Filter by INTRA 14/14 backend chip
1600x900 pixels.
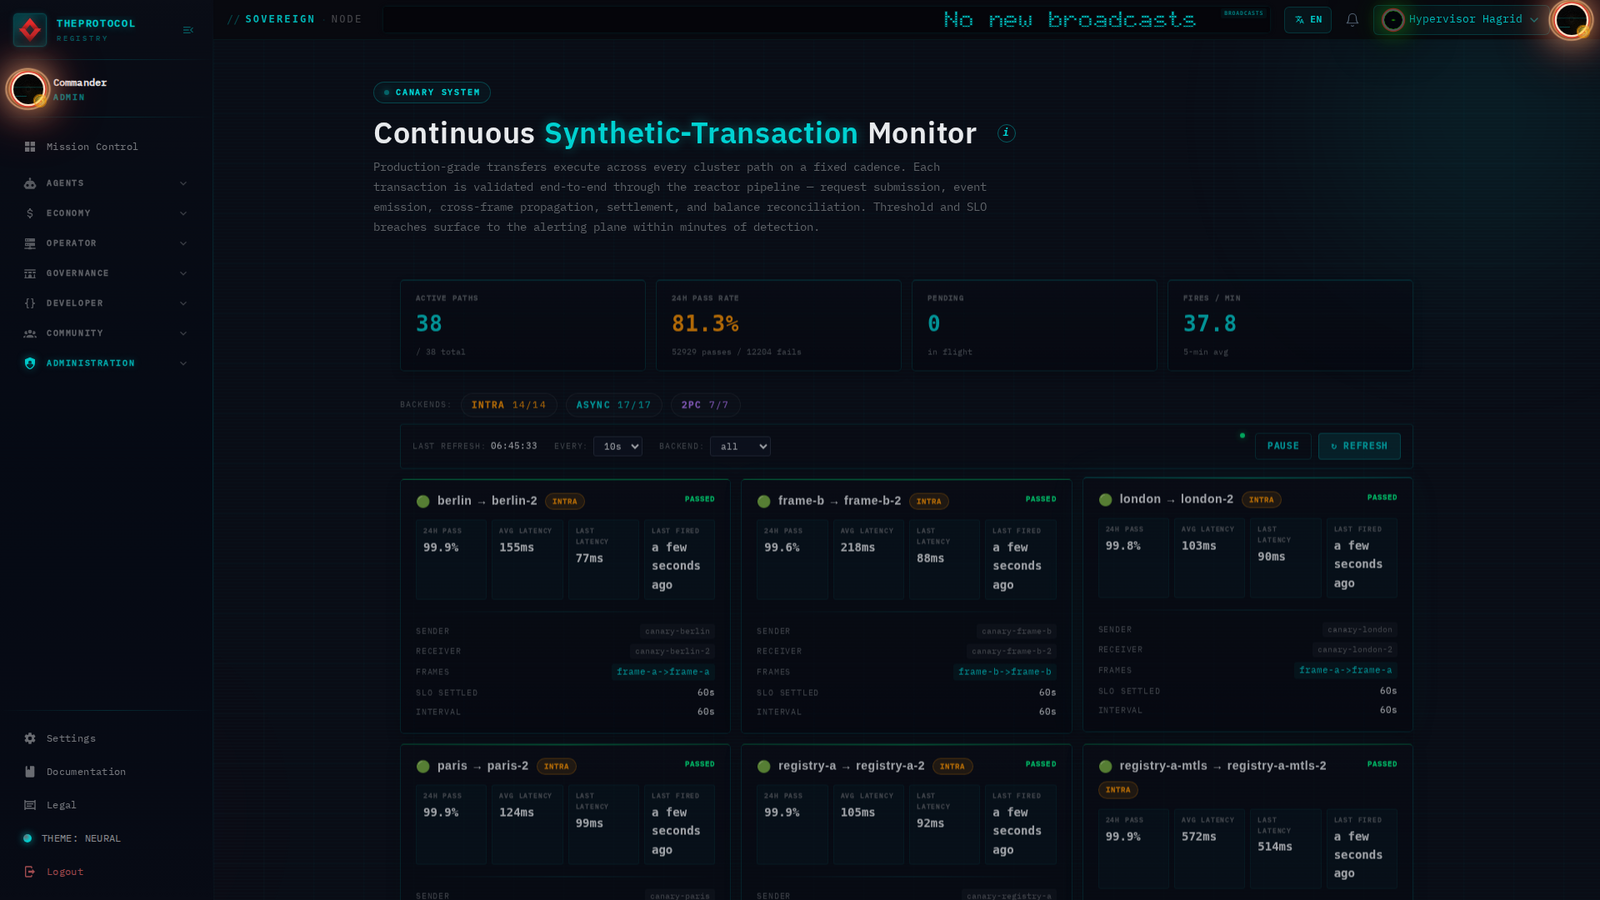509,405
